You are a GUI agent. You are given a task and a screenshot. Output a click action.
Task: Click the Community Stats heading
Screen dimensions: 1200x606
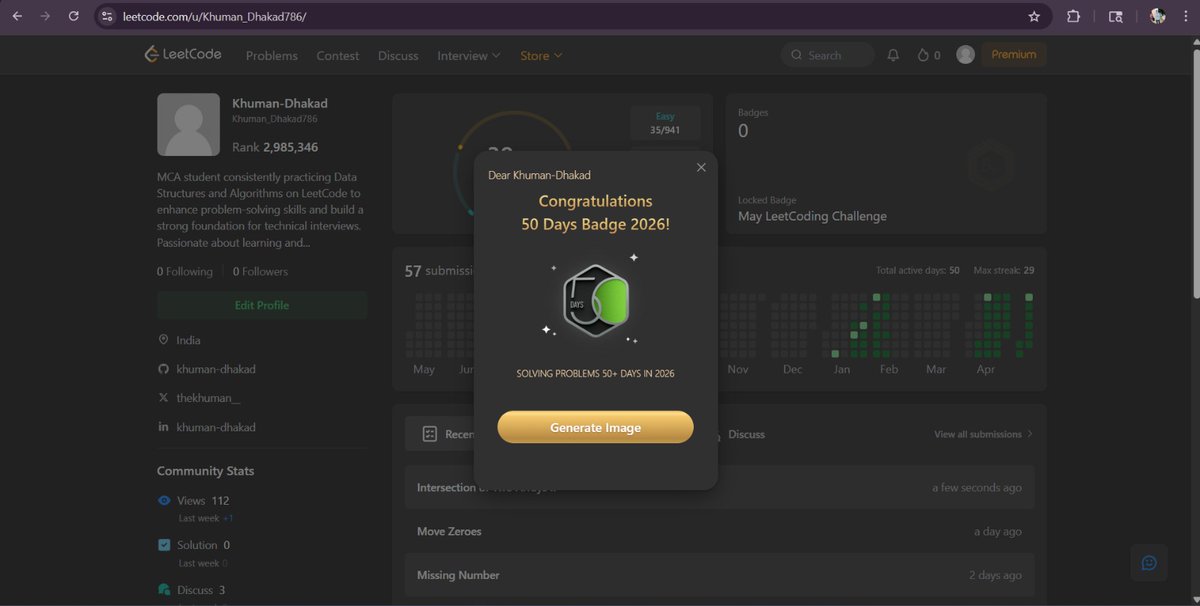[x=205, y=471]
